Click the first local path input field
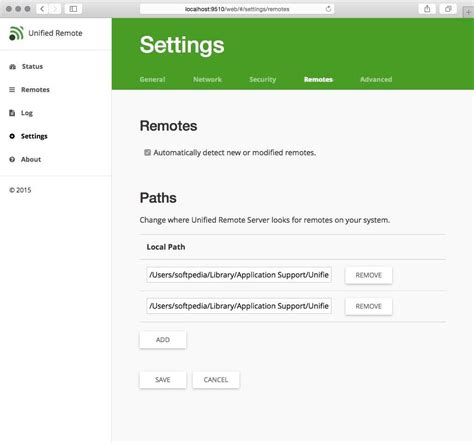This screenshot has height=443, width=474. pyautogui.click(x=239, y=275)
